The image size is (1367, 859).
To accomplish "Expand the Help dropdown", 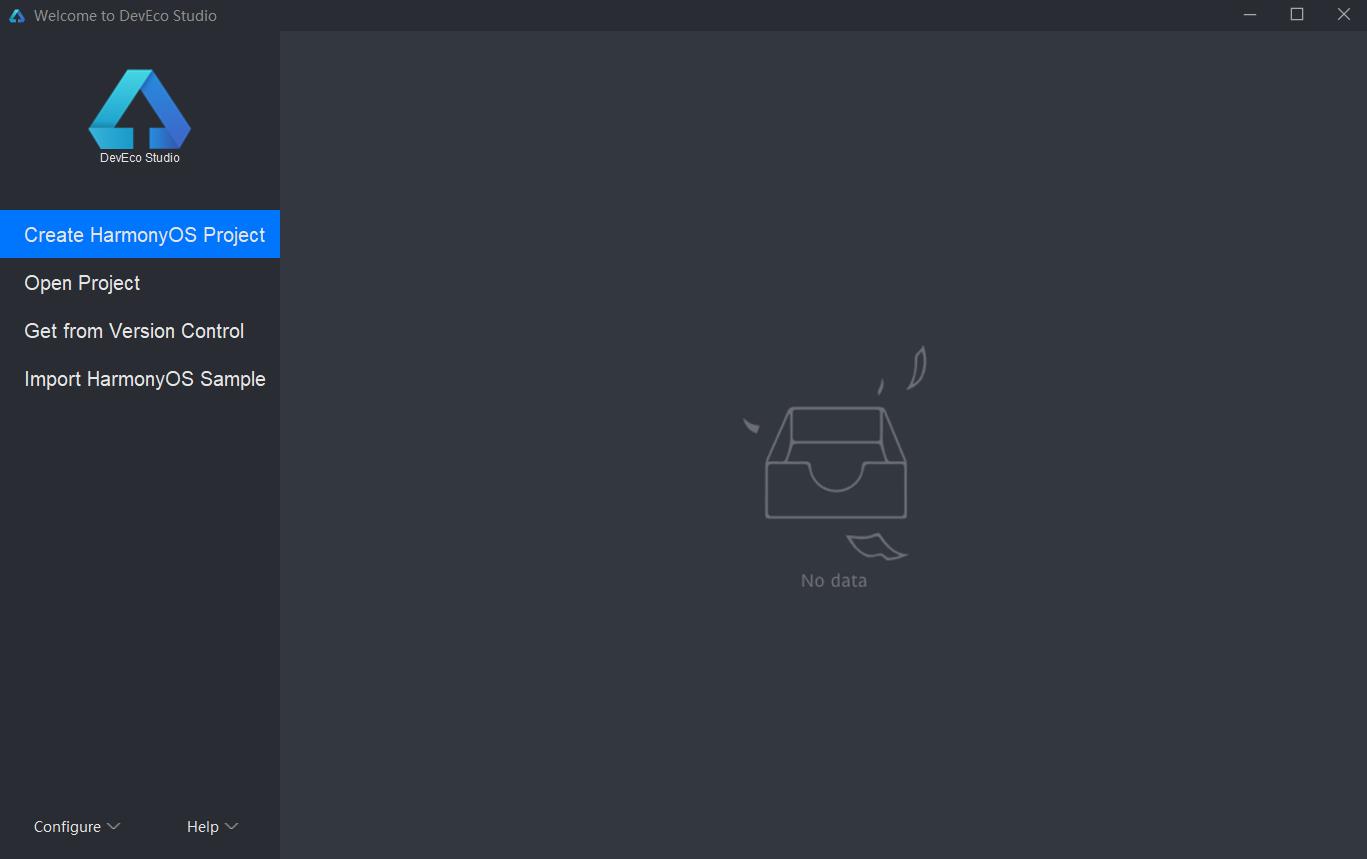I will (x=212, y=826).
